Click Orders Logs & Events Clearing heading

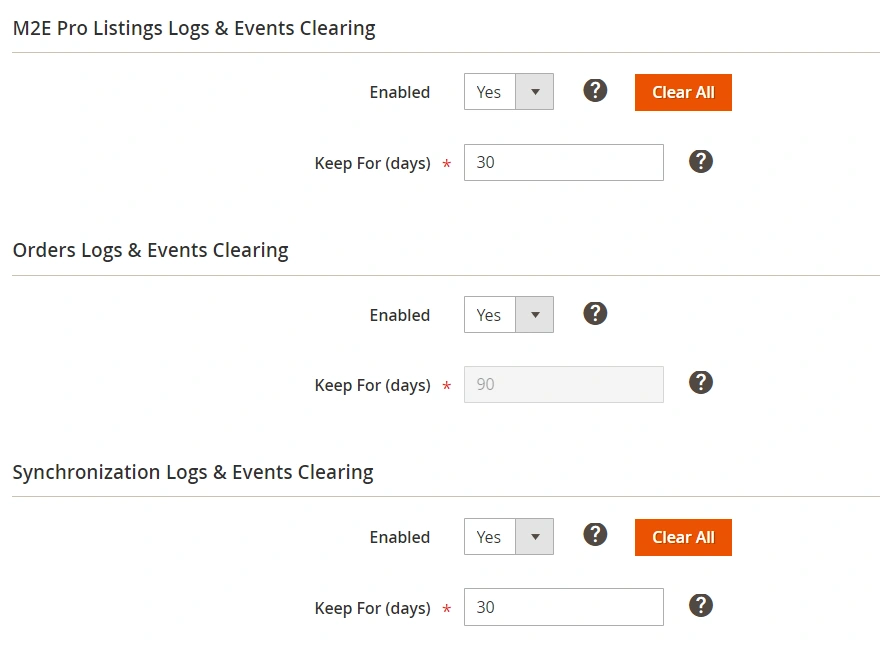(150, 250)
